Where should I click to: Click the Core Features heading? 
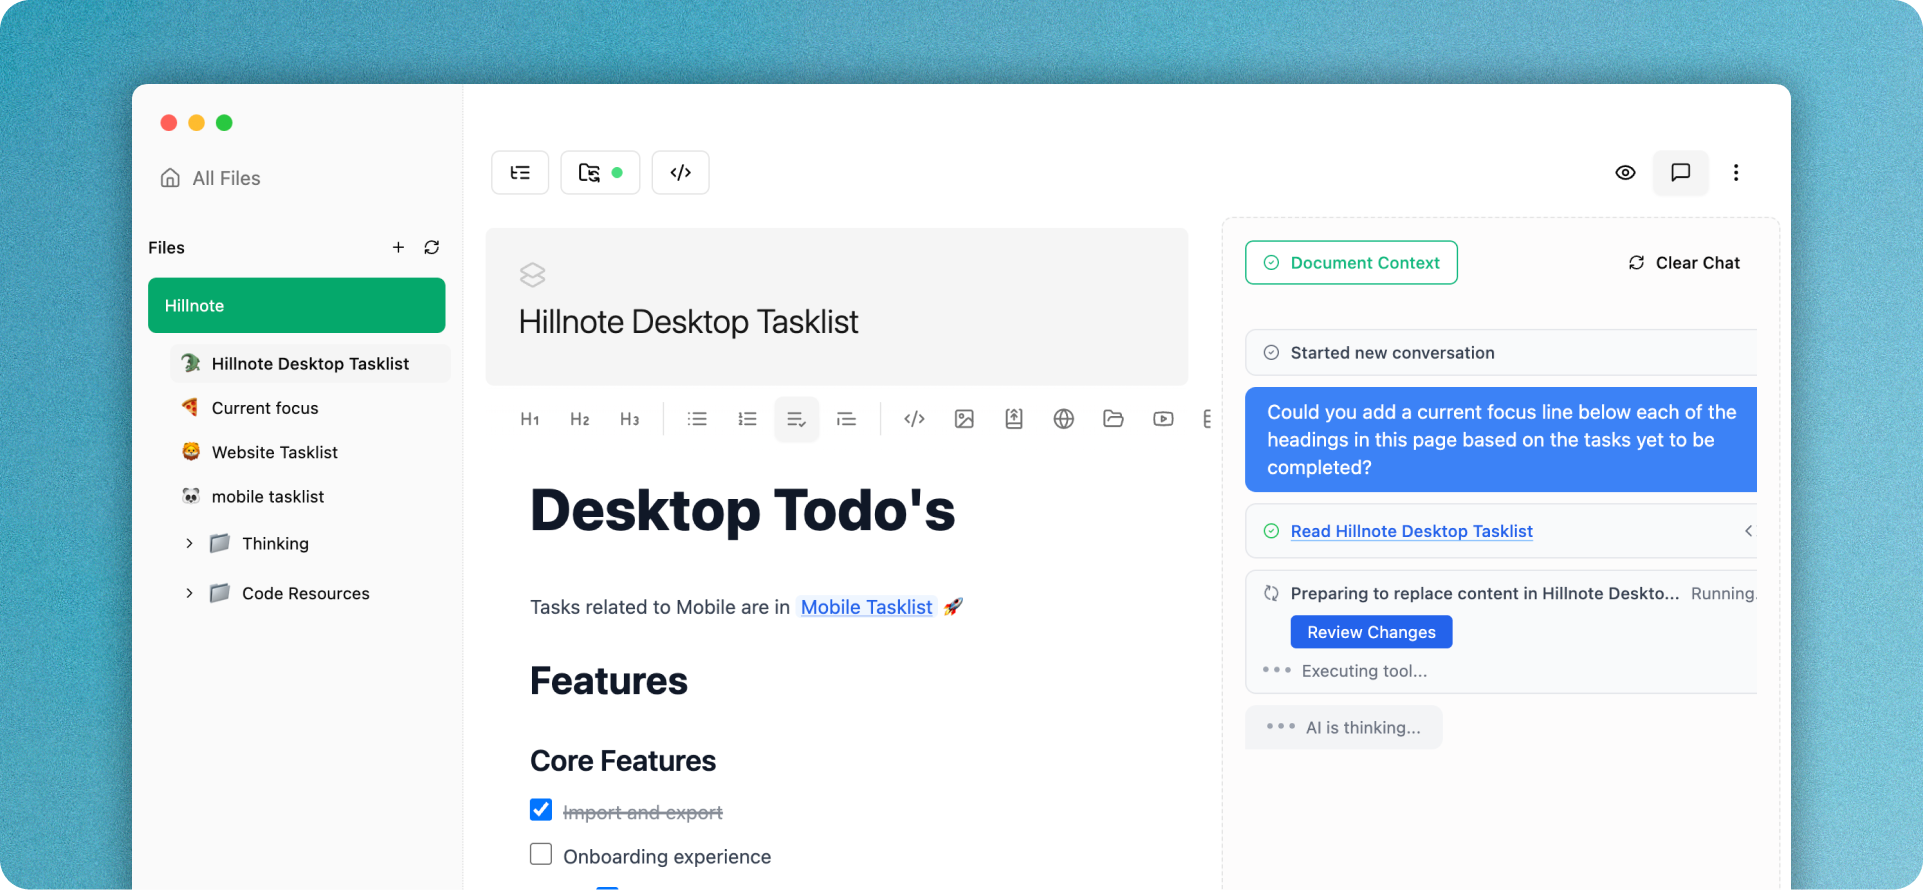click(x=623, y=761)
